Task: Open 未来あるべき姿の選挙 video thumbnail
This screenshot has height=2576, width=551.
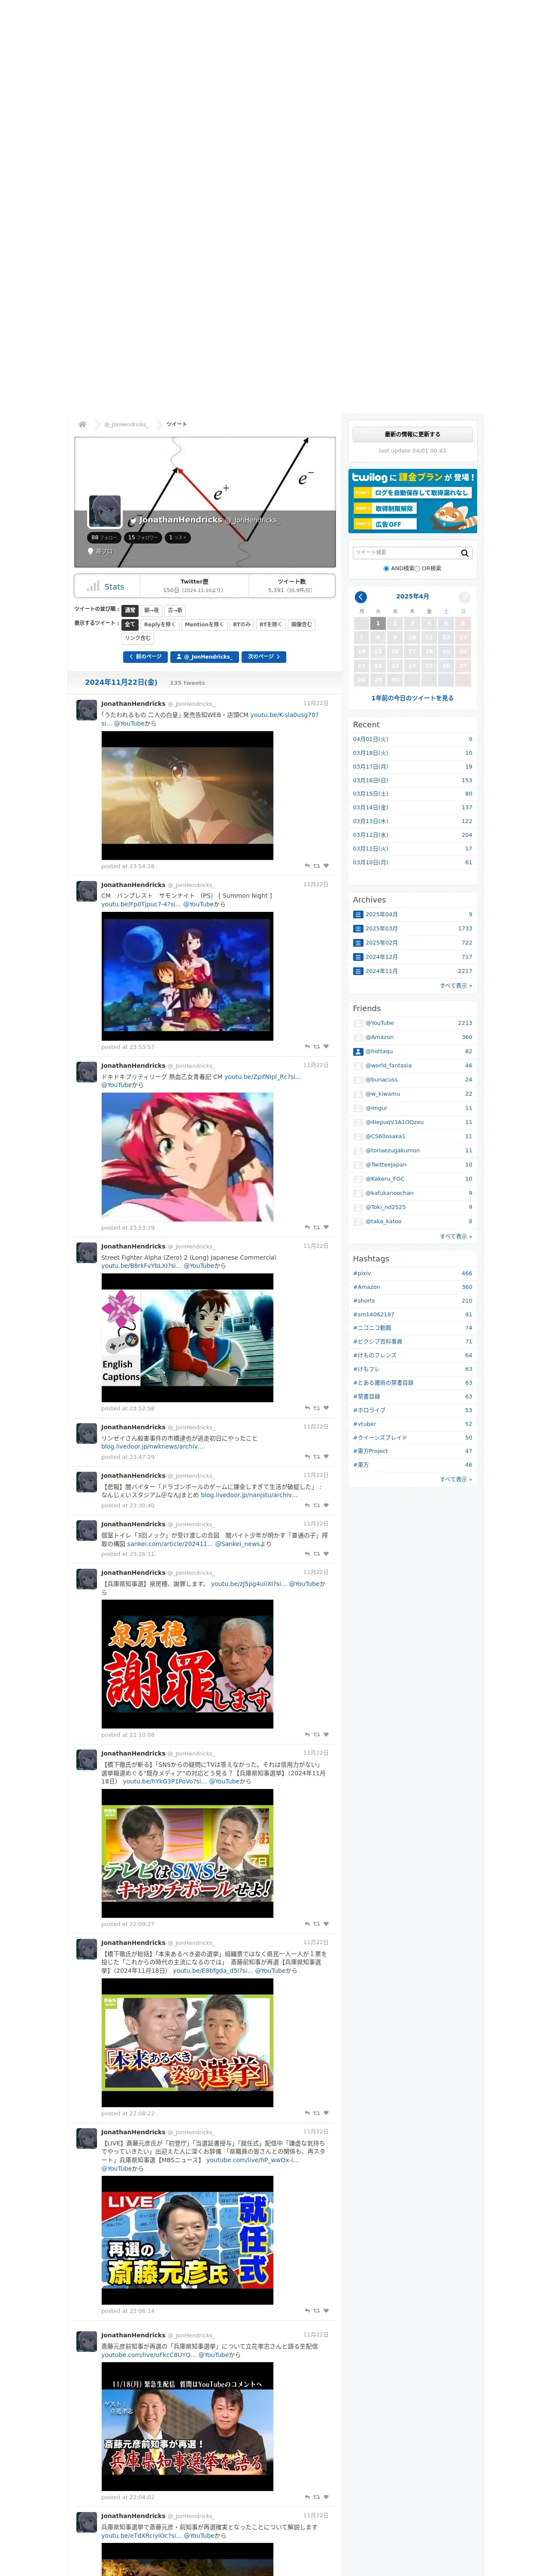Action: 187,2043
